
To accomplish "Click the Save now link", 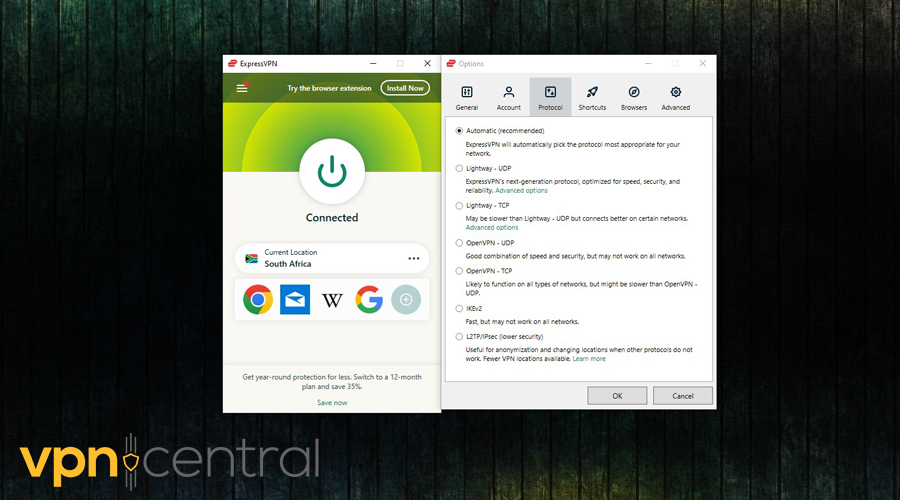I will pos(332,403).
